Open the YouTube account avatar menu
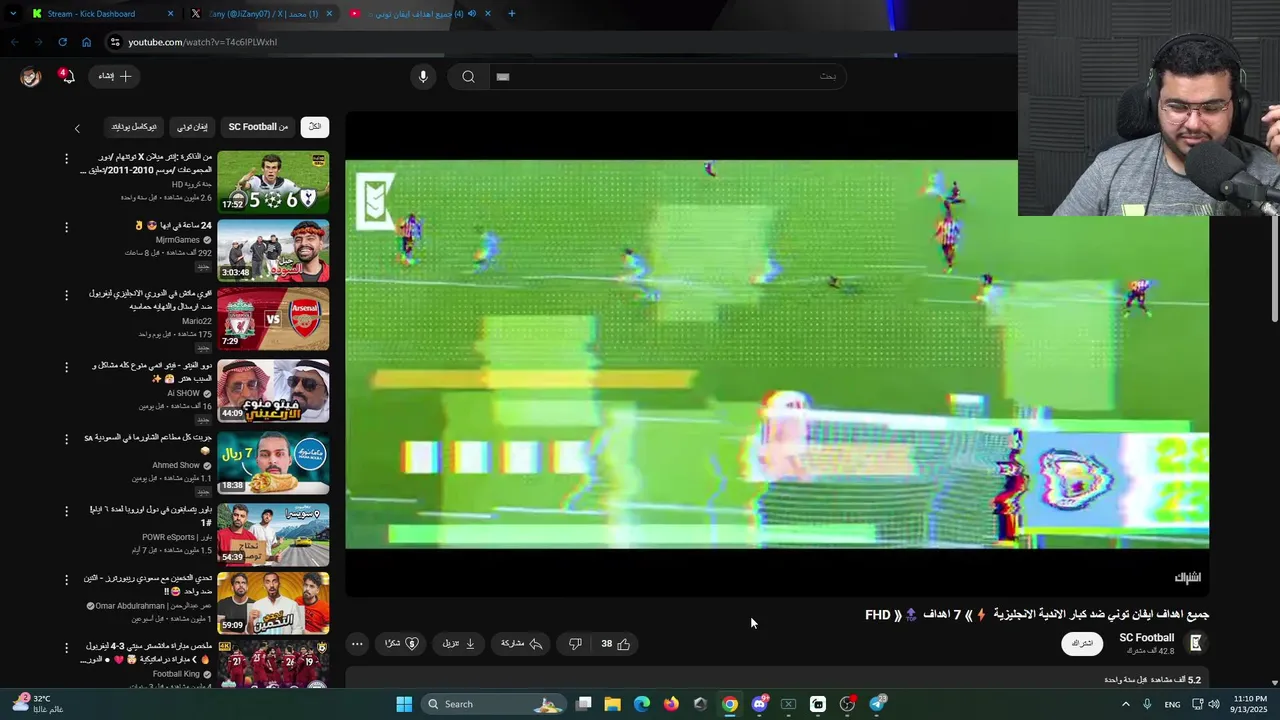The height and width of the screenshot is (720, 1280). [x=31, y=77]
